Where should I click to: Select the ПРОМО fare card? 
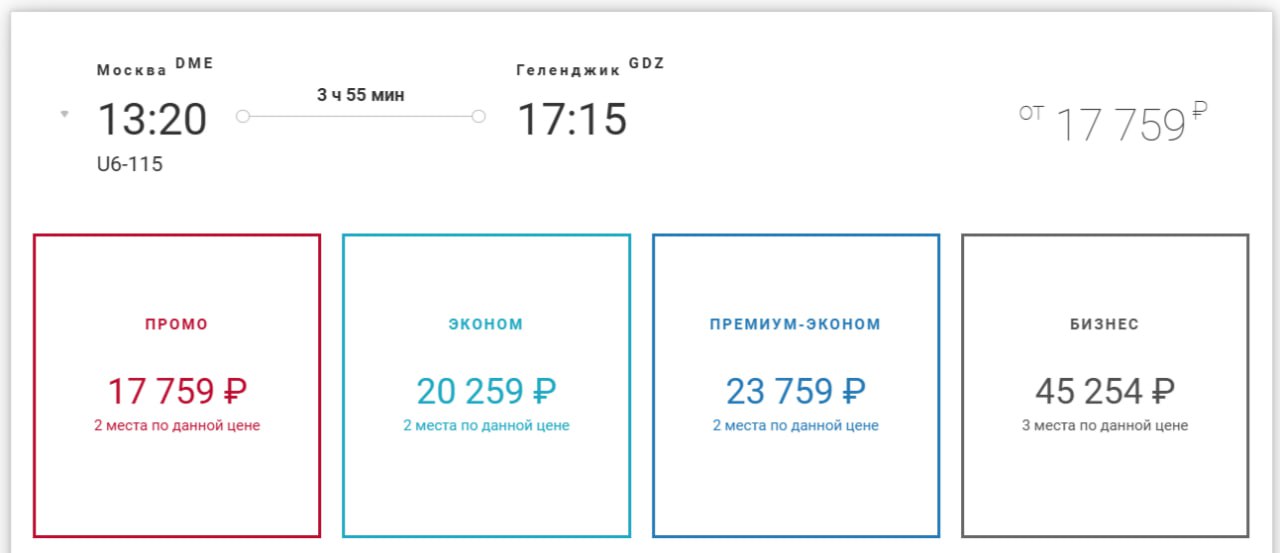tap(177, 386)
